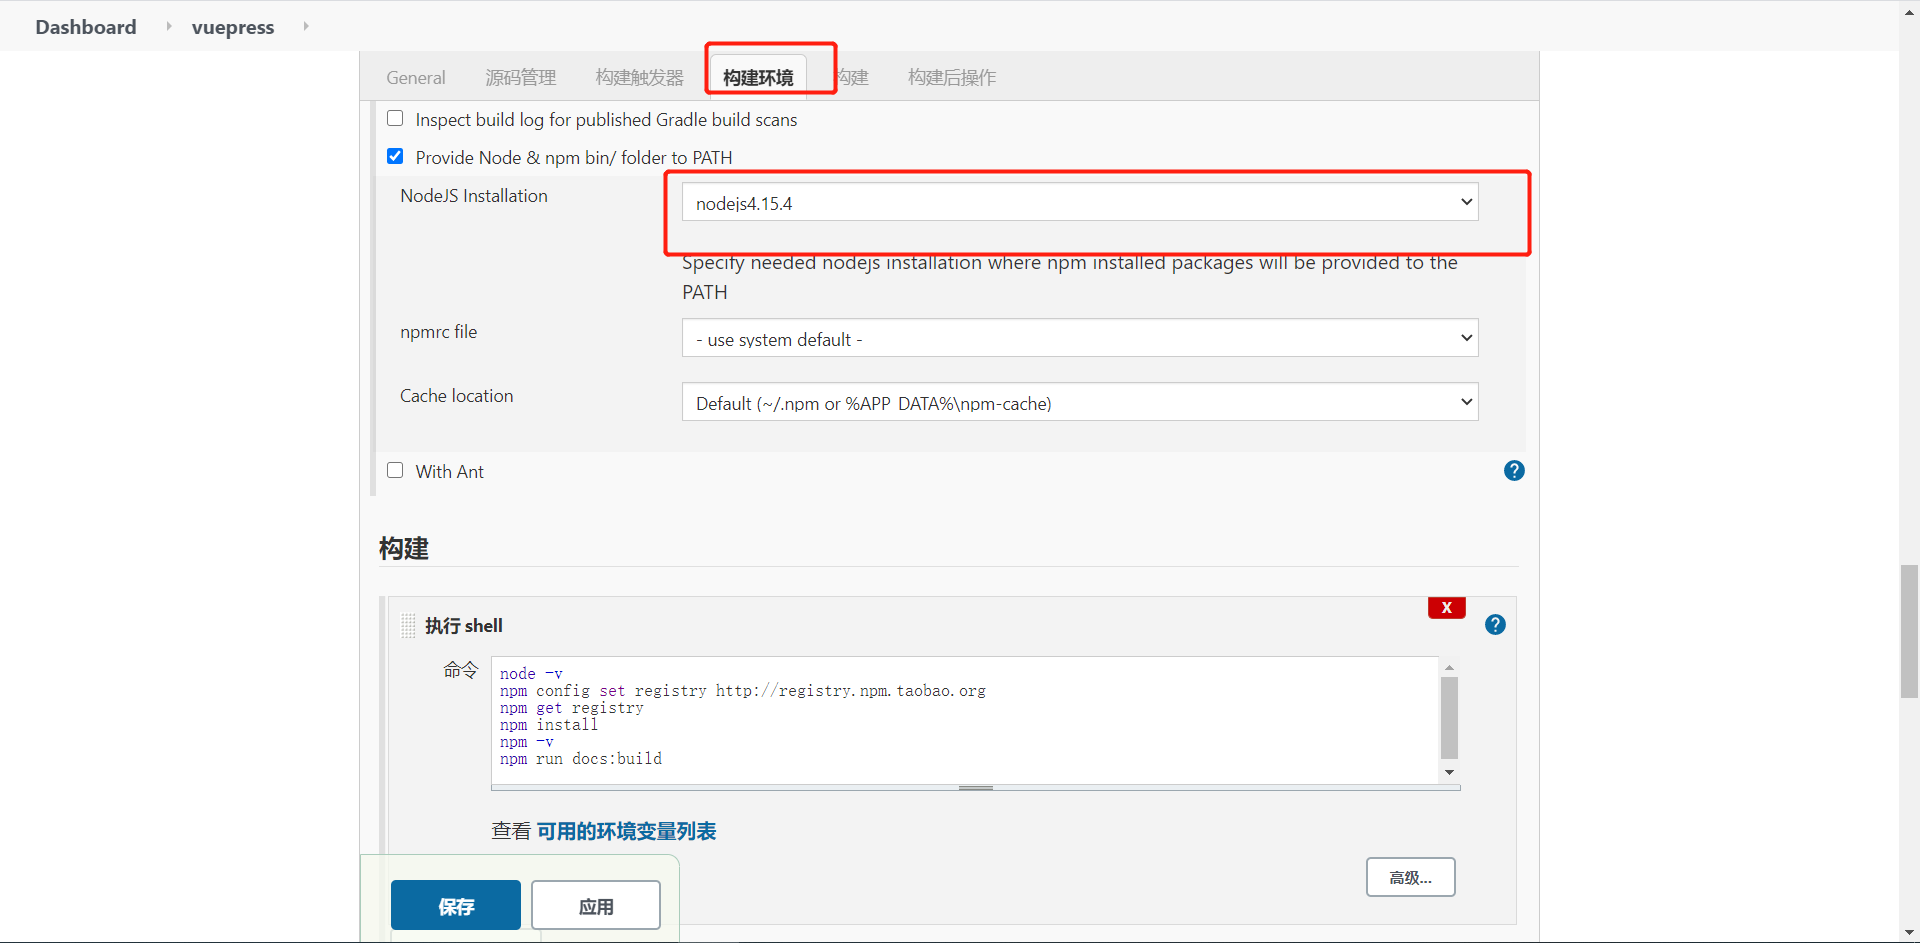This screenshot has height=943, width=1920.
Task: Click the 构建 section heading
Action: pyautogui.click(x=404, y=548)
